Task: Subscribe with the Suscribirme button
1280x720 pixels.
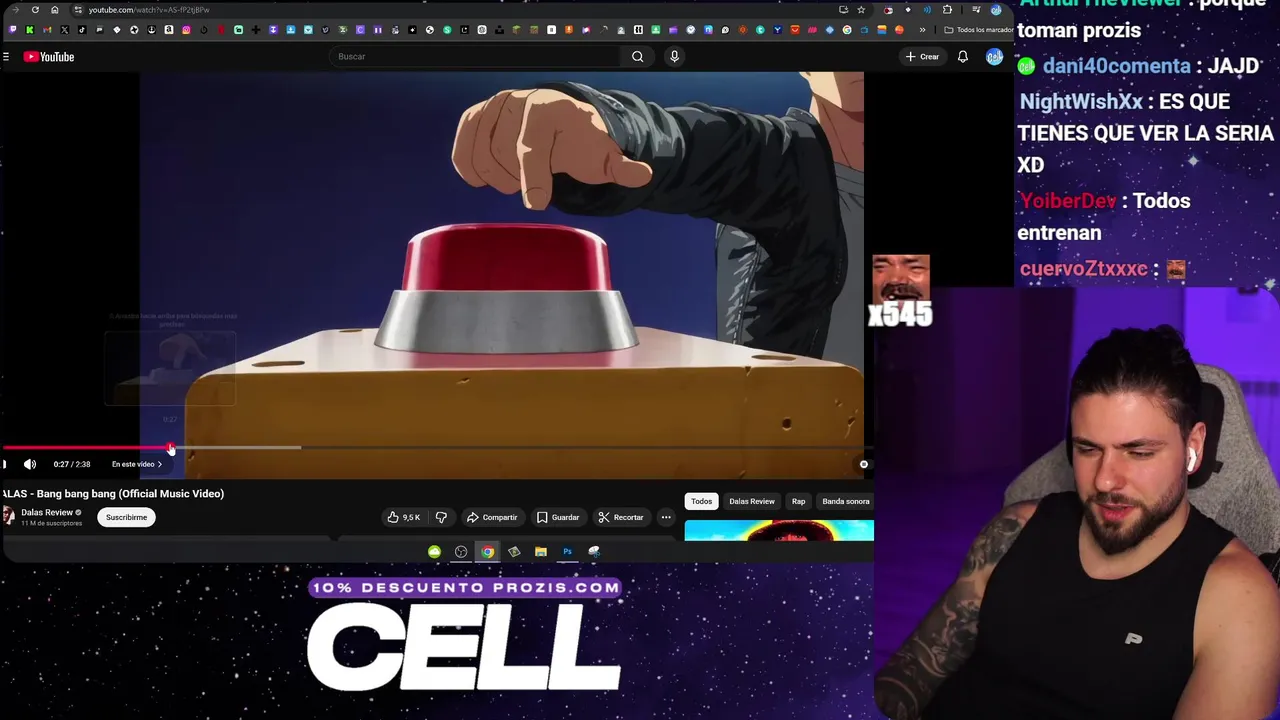Action: [126, 517]
